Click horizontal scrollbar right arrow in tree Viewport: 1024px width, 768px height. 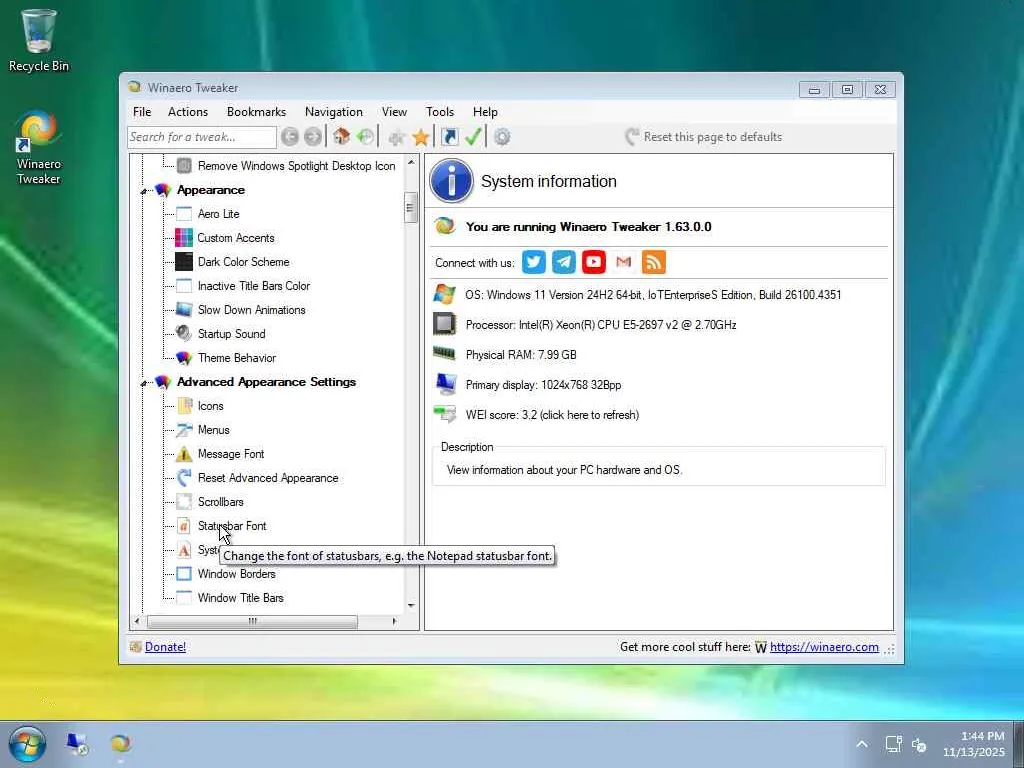tap(394, 622)
